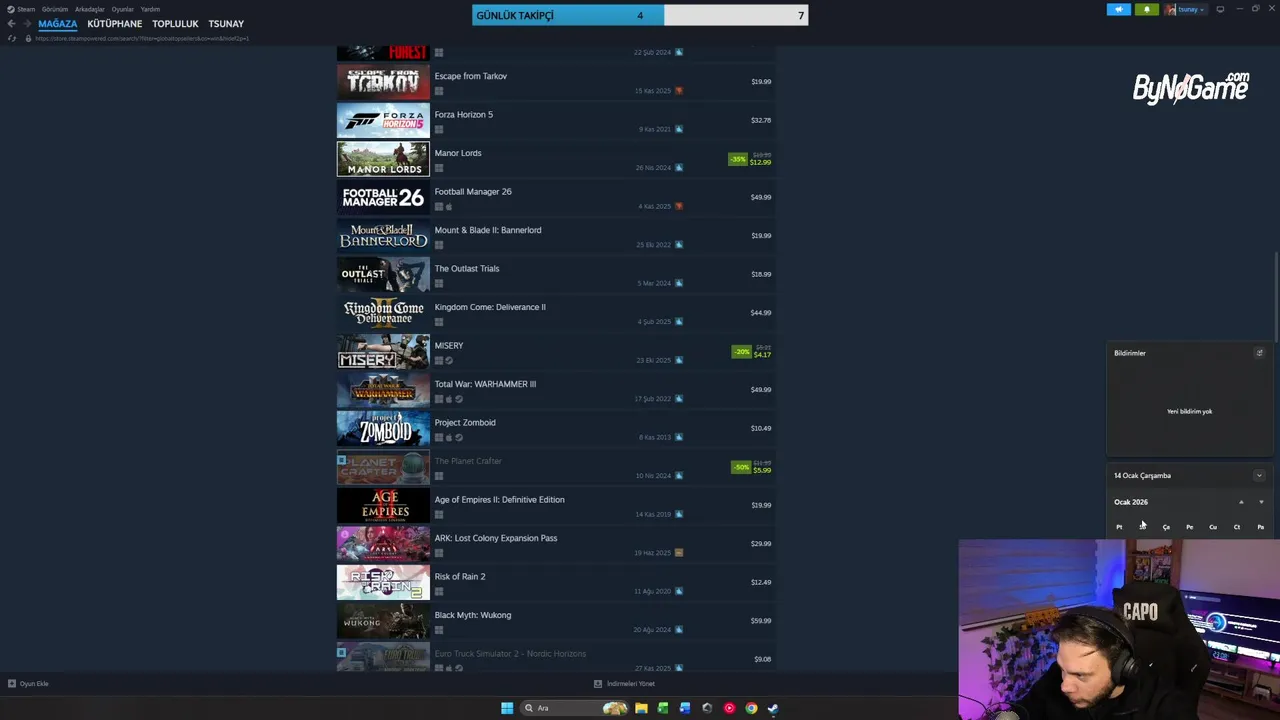Click the Steam Deck icon under Project Zomboid
This screenshot has height=720, width=1280.
click(x=459, y=438)
